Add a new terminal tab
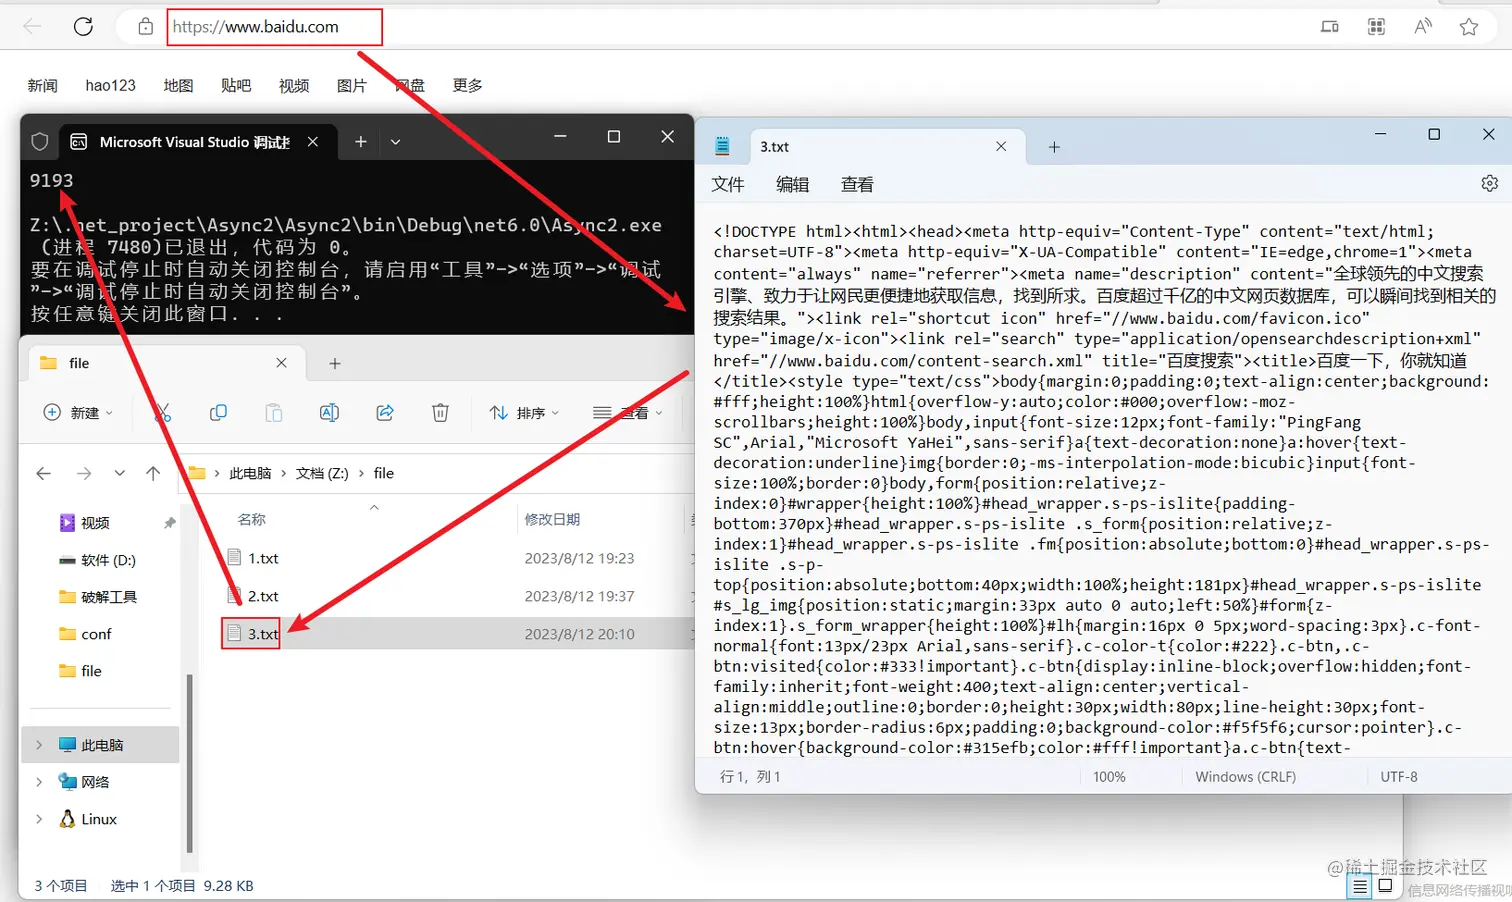Image resolution: width=1512 pixels, height=902 pixels. point(361,142)
